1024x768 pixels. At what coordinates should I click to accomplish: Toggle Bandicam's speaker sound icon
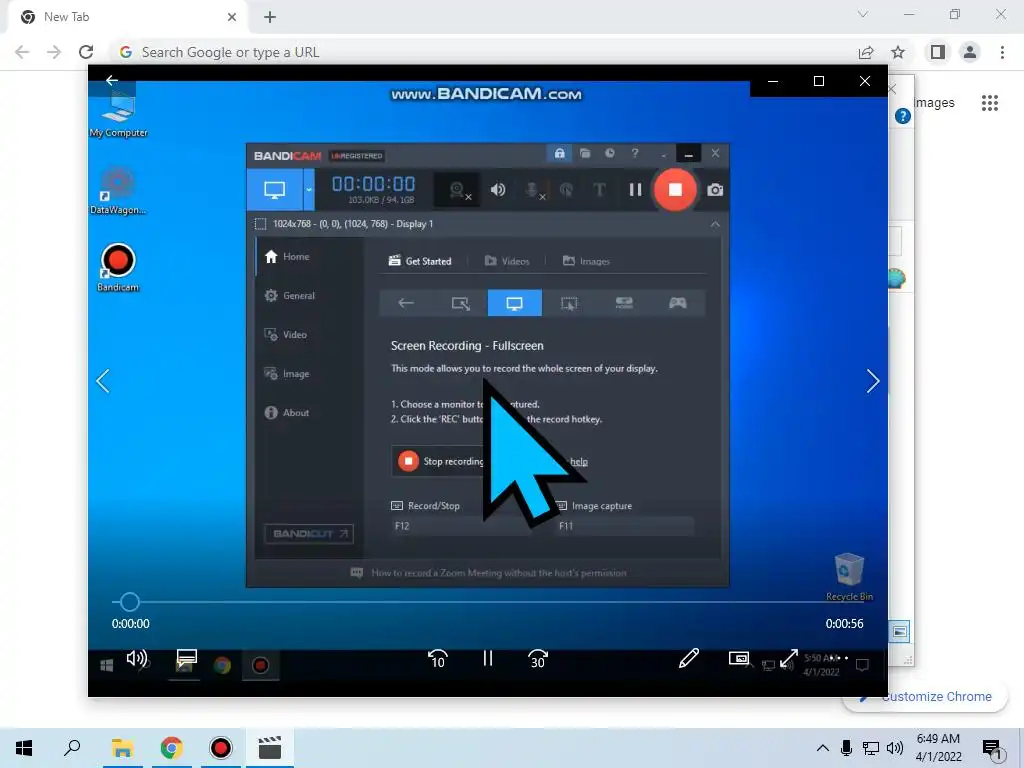[x=498, y=189]
